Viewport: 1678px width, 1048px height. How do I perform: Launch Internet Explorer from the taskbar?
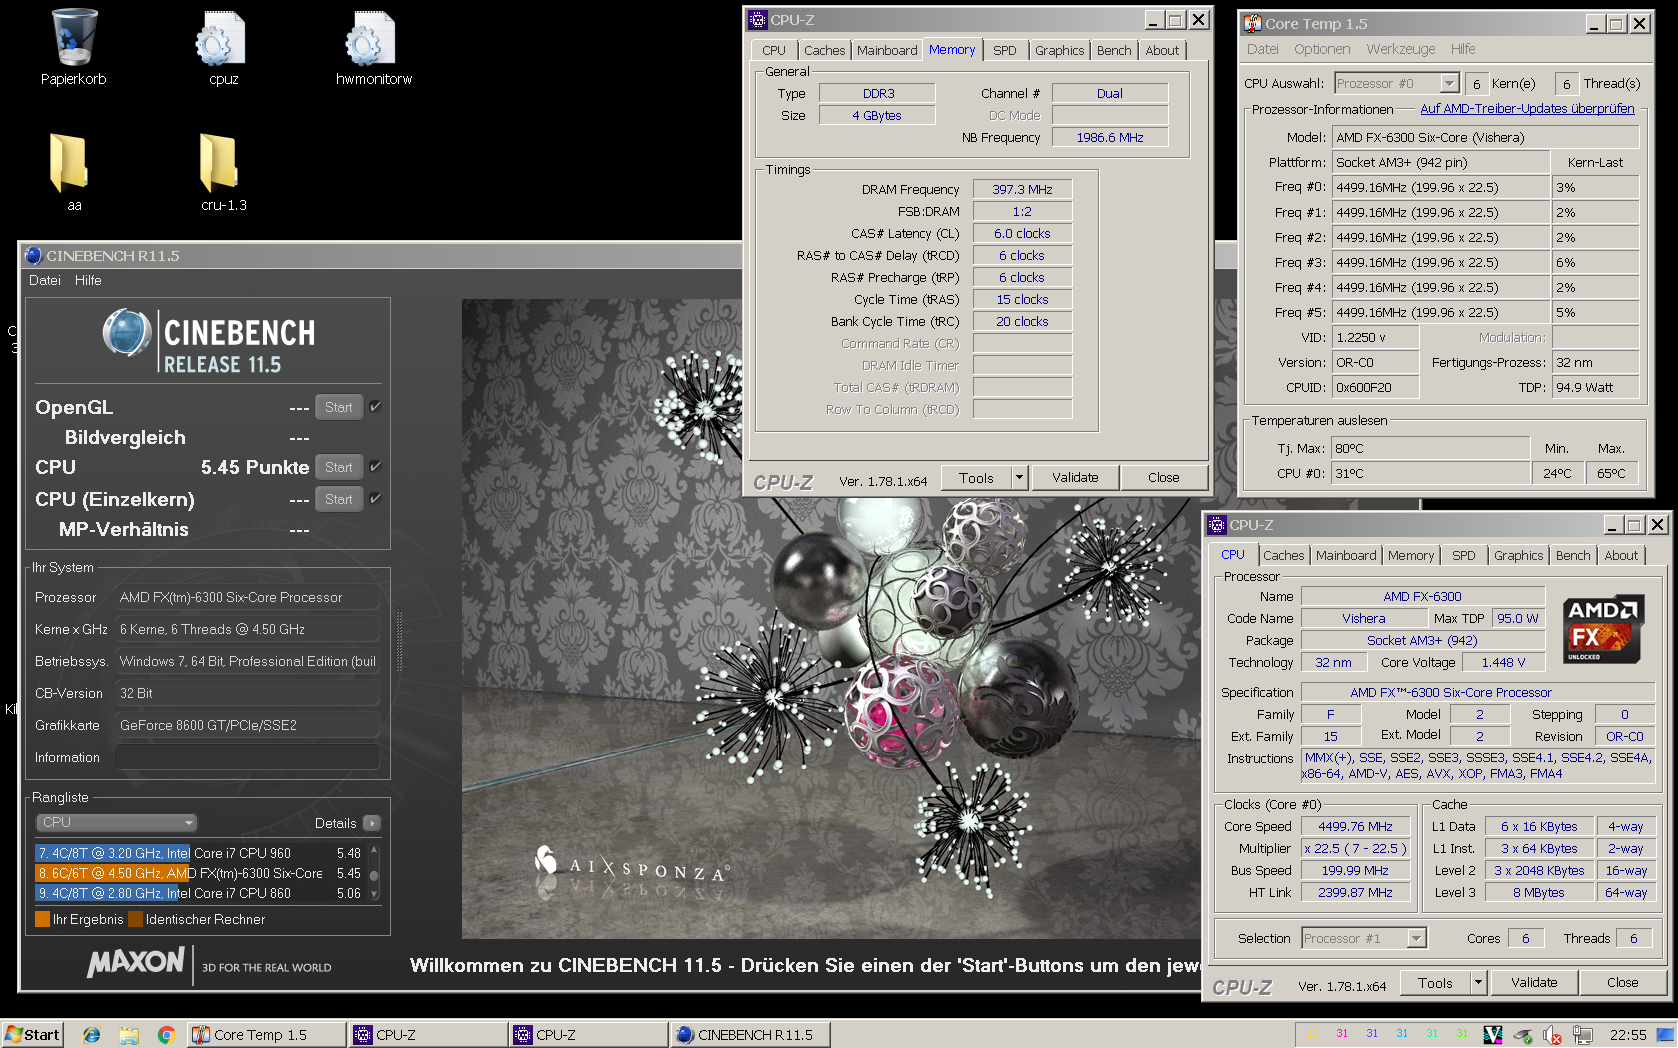(92, 1035)
